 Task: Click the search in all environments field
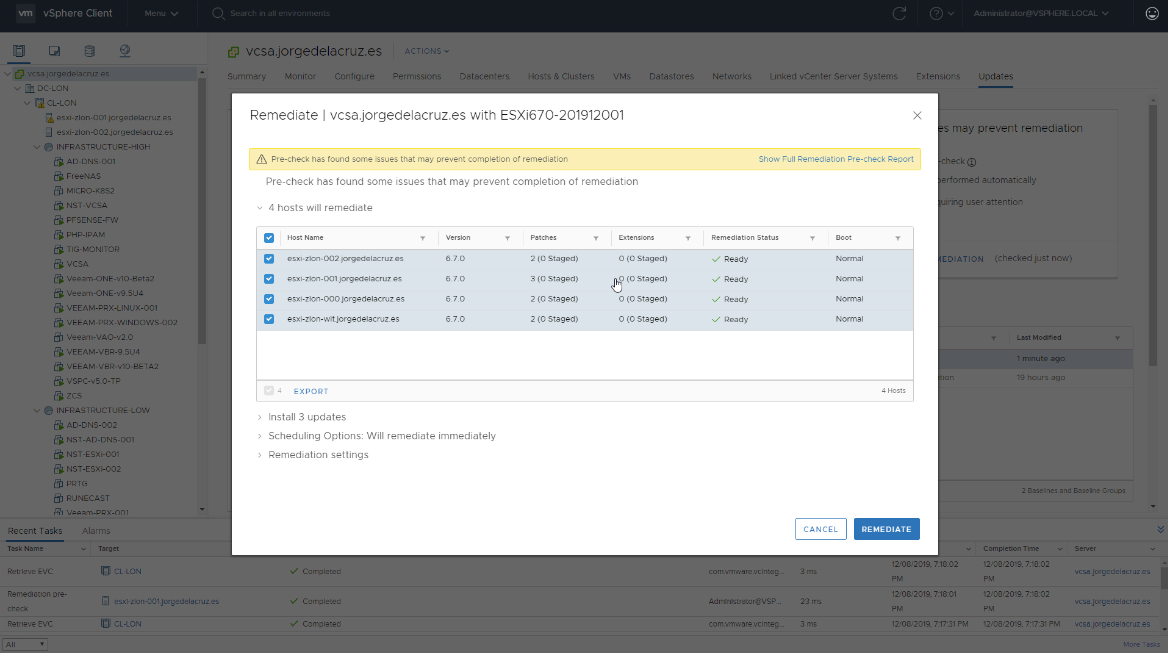(x=280, y=13)
